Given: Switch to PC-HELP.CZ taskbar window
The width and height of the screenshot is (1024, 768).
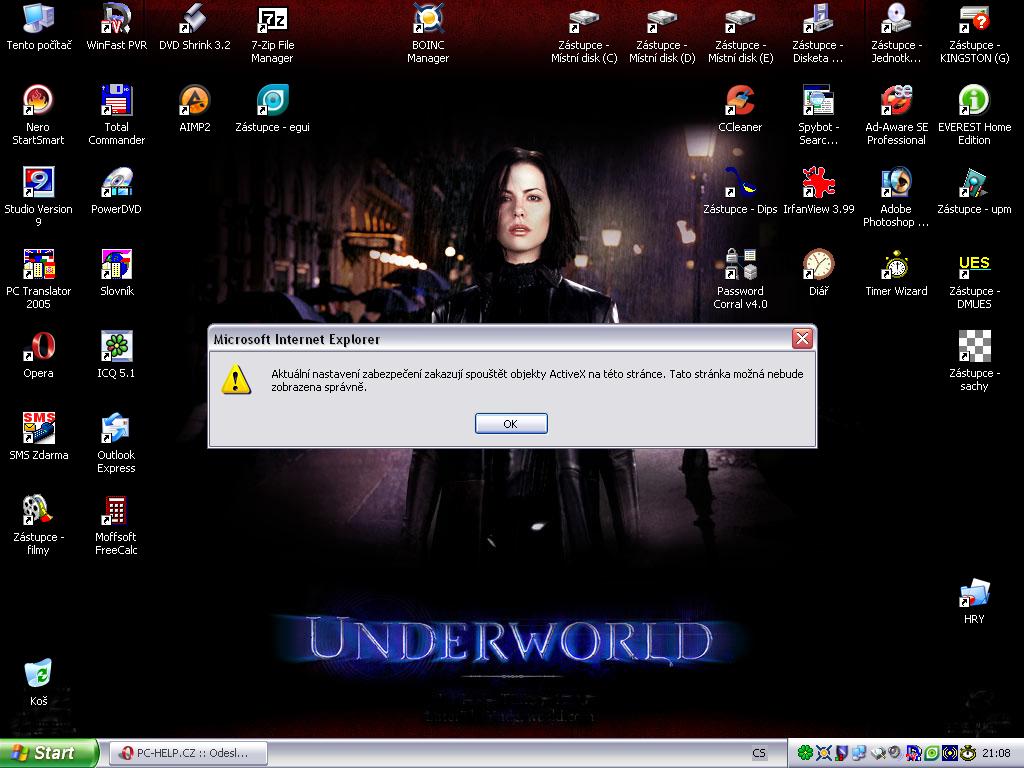Looking at the screenshot, I should [x=188, y=753].
